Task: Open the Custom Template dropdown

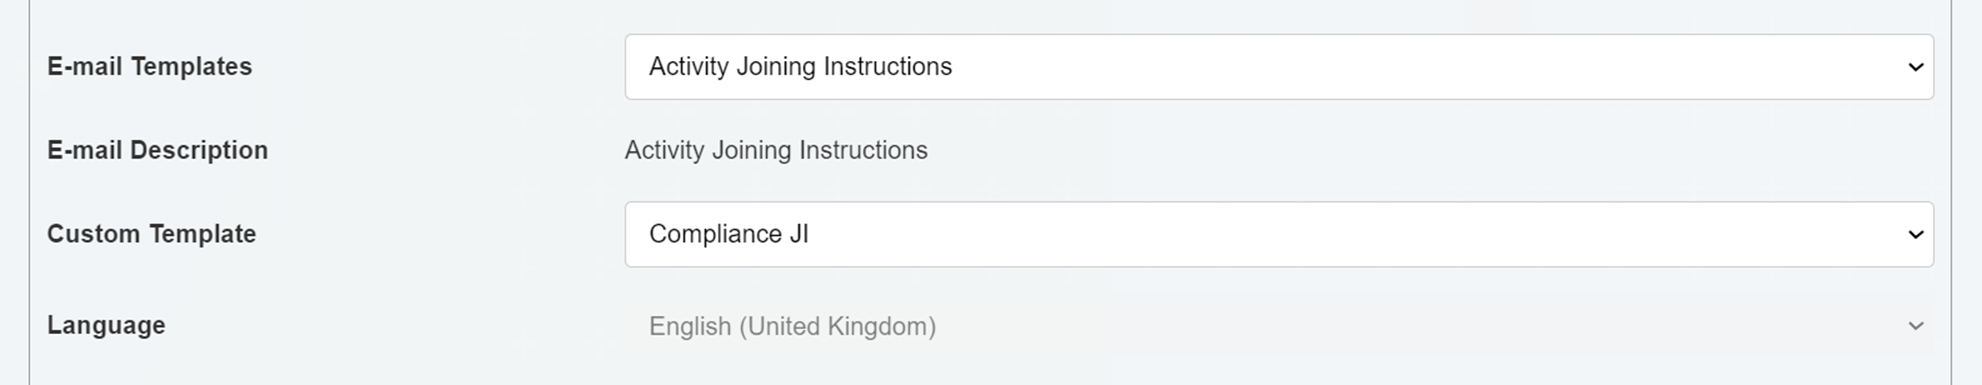Action: coord(1279,234)
